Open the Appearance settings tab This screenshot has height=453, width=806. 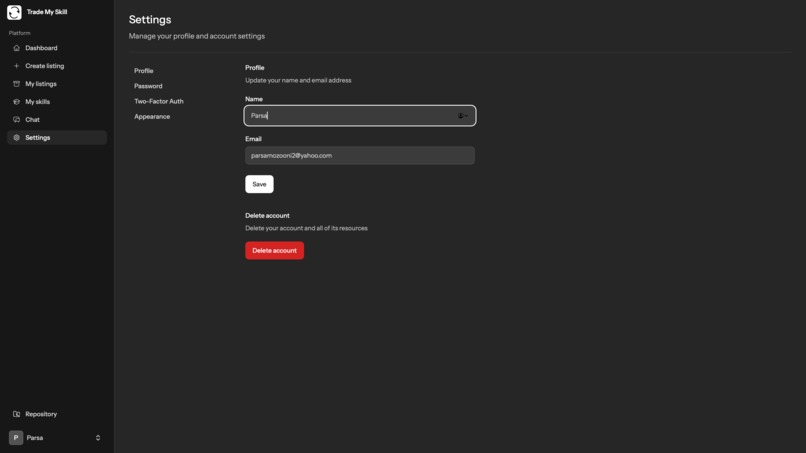tap(152, 117)
